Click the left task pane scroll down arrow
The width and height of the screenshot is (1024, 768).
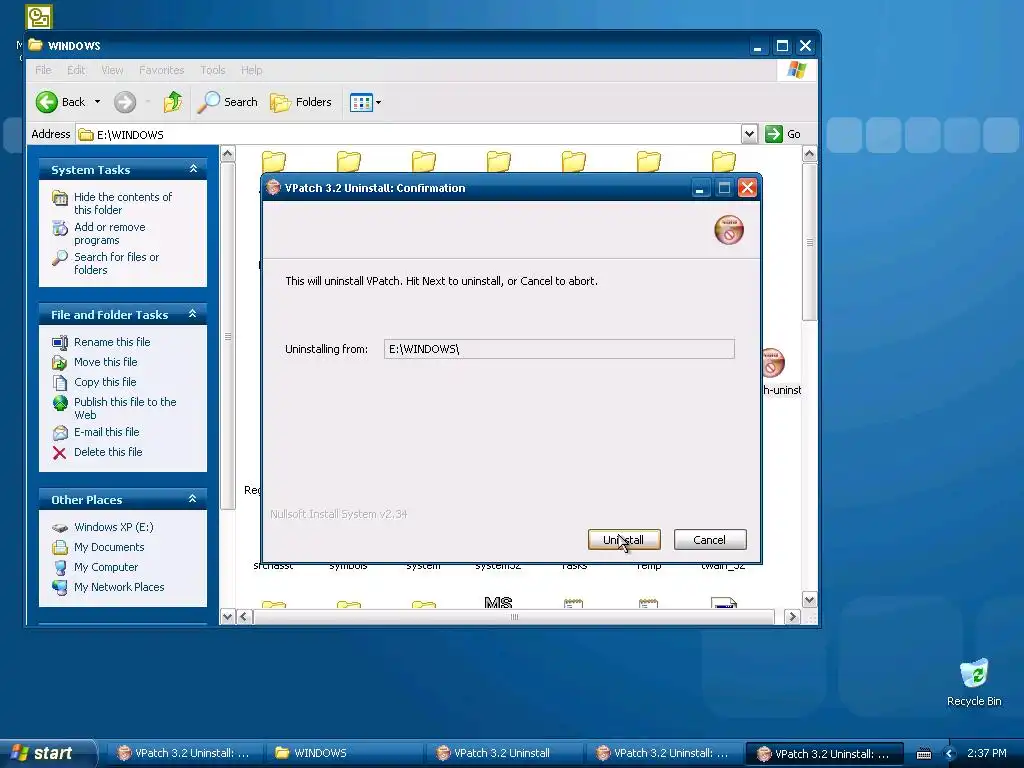(227, 616)
